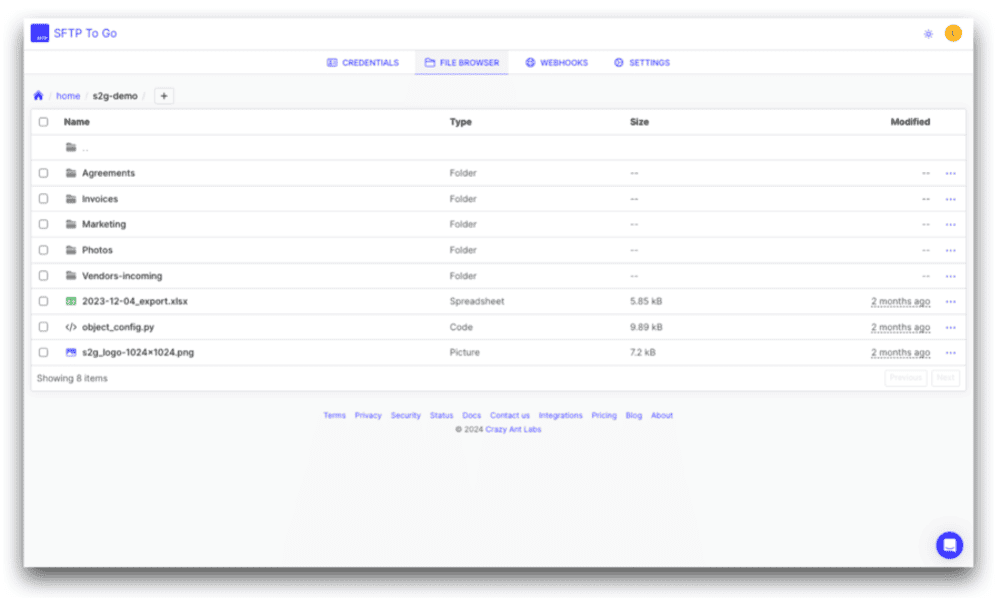Toggle the light/dark theme sun icon
The image size is (1000, 598).
(x=928, y=34)
